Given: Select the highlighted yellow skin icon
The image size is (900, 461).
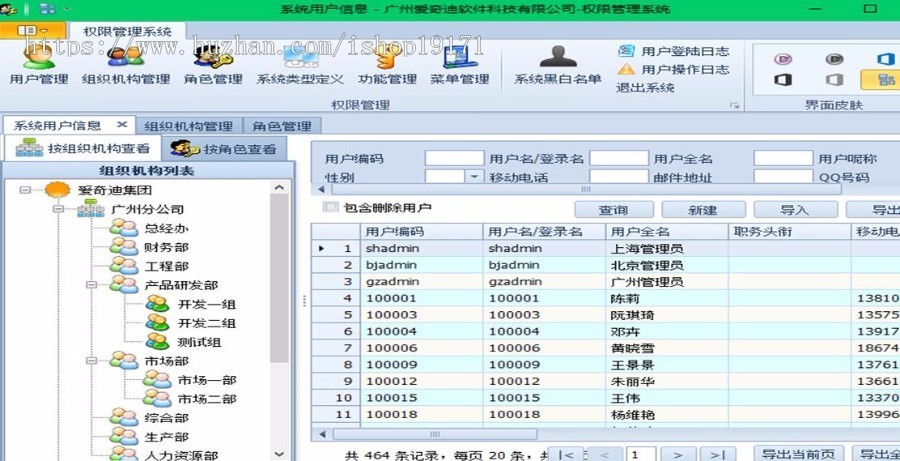Looking at the screenshot, I should tap(883, 80).
